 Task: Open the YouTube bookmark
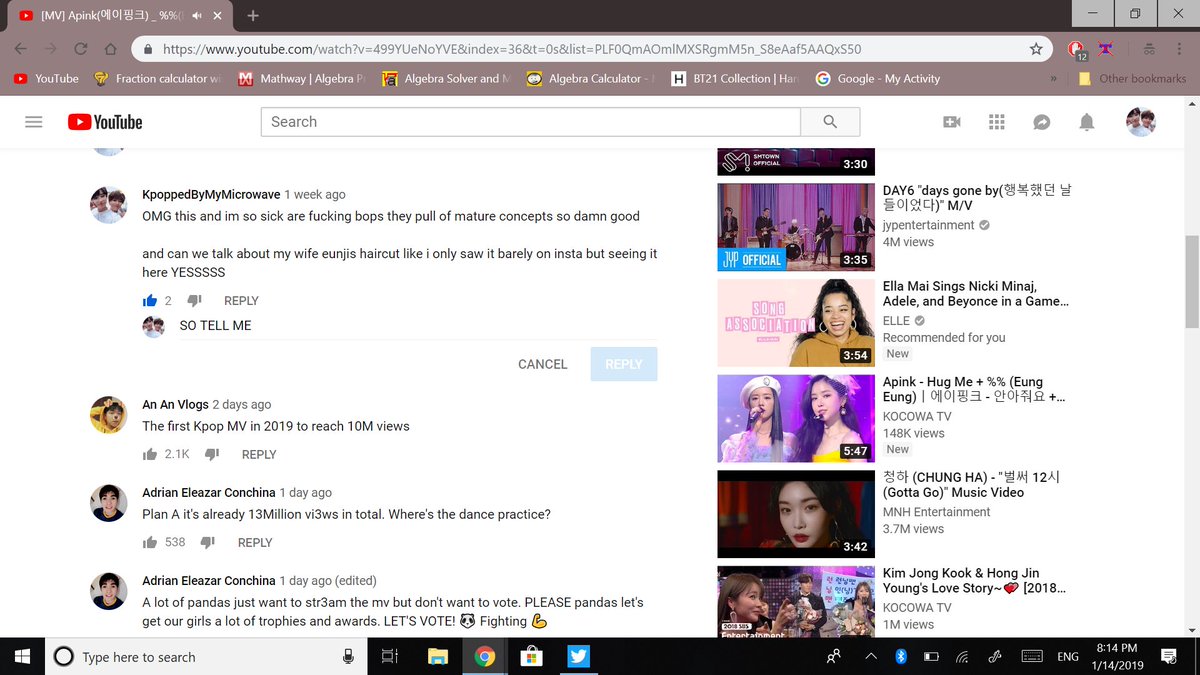47,78
